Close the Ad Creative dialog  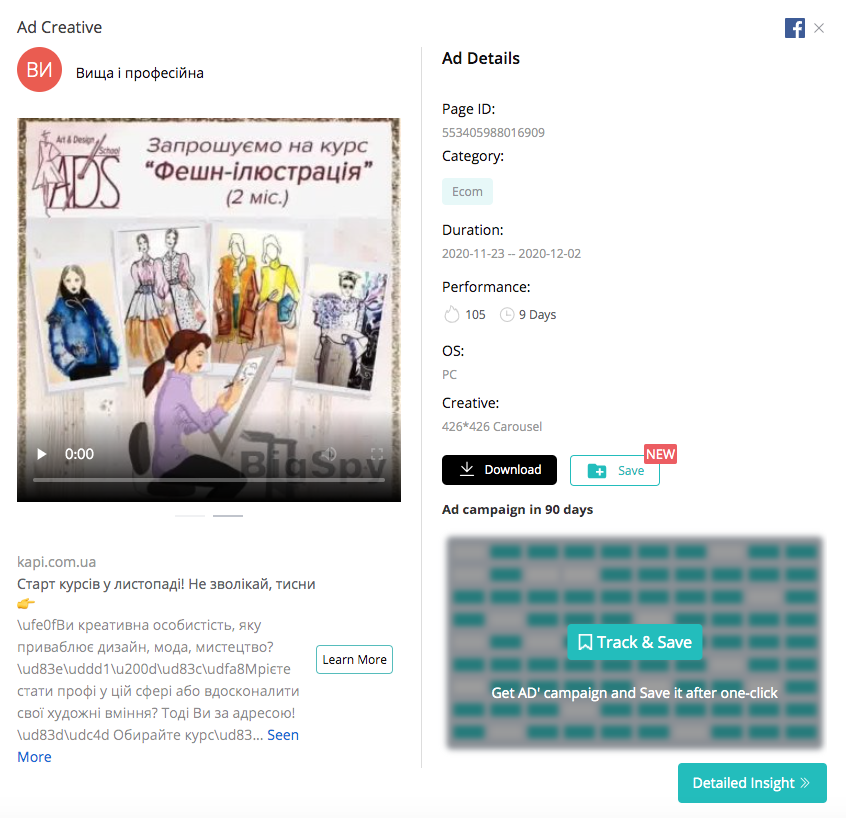[x=818, y=28]
